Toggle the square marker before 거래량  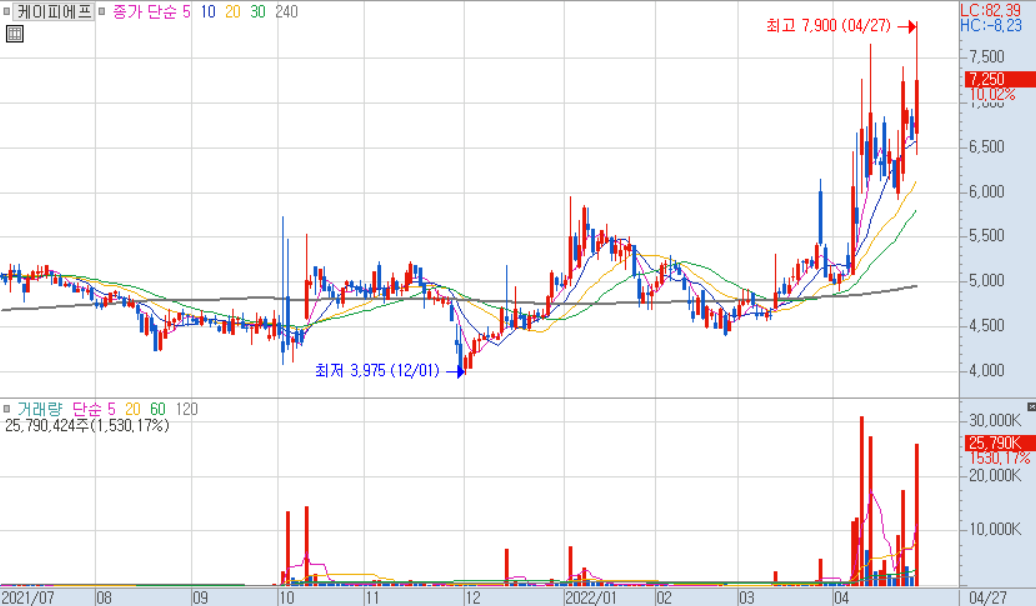click(x=7, y=409)
